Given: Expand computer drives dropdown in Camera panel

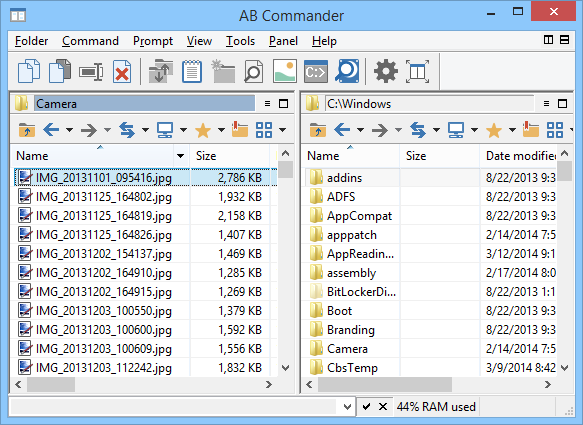Looking at the screenshot, I should tap(183, 130).
